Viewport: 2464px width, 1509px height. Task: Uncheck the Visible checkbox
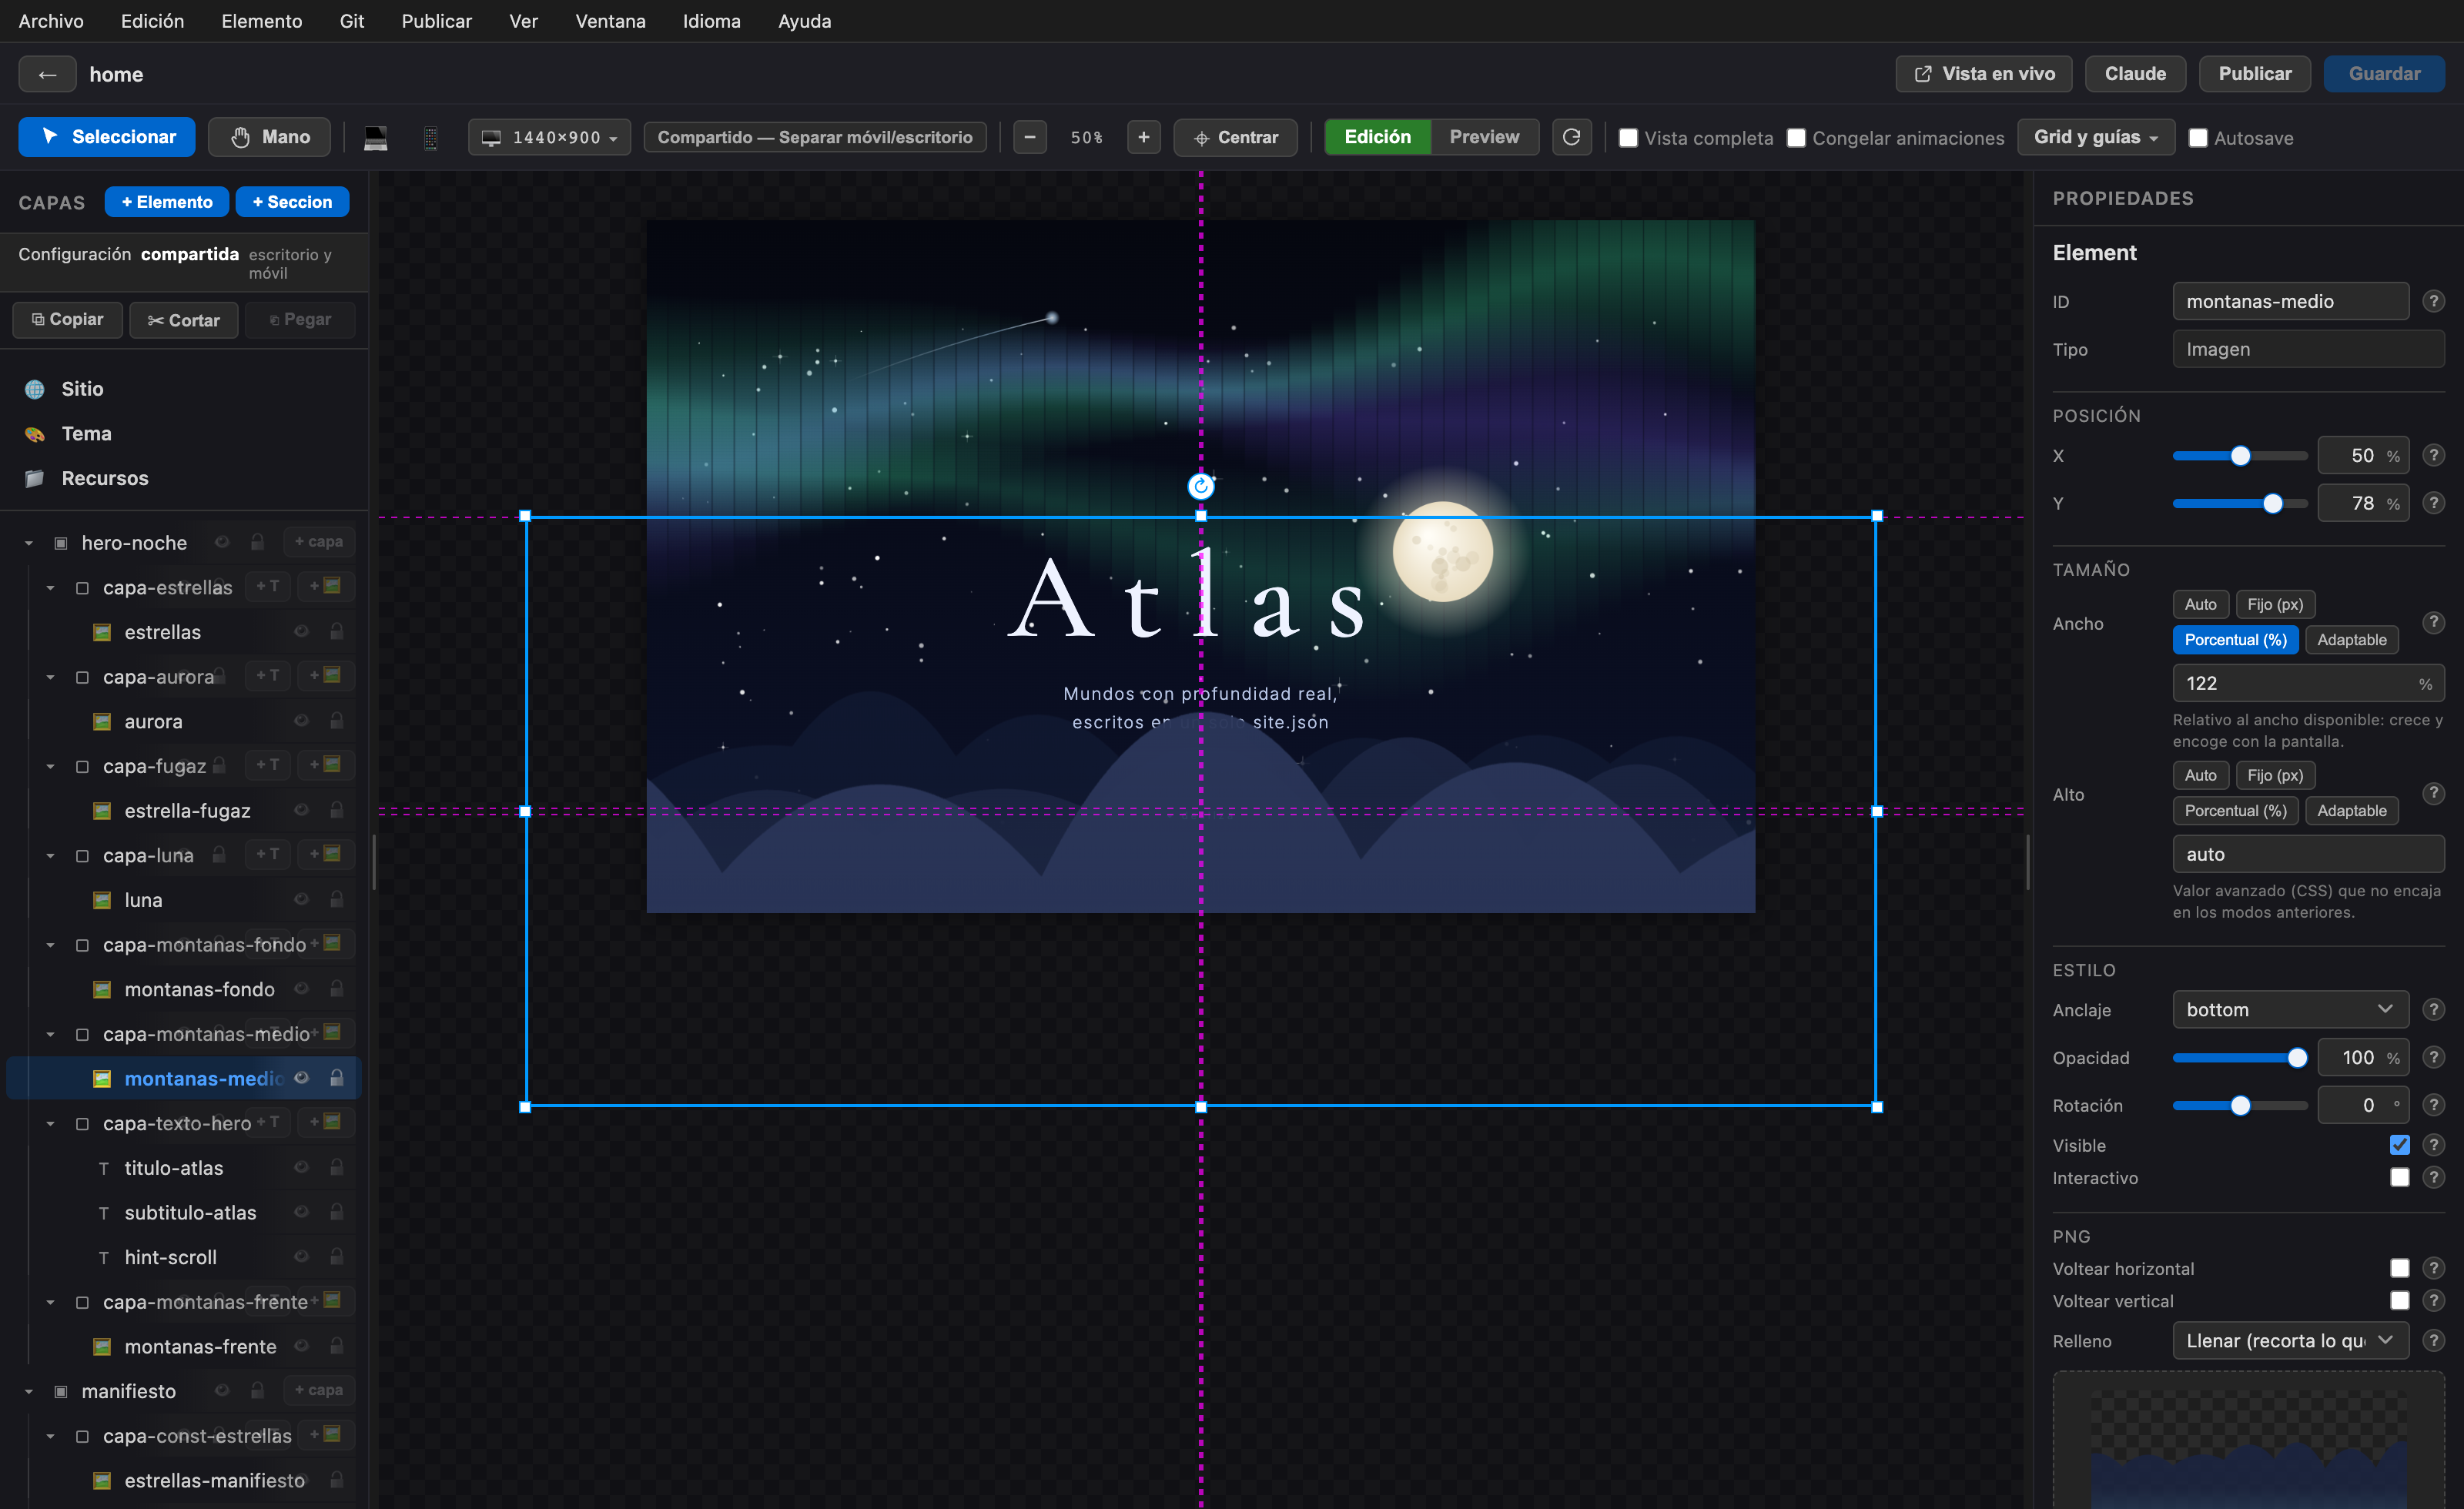point(2399,1145)
